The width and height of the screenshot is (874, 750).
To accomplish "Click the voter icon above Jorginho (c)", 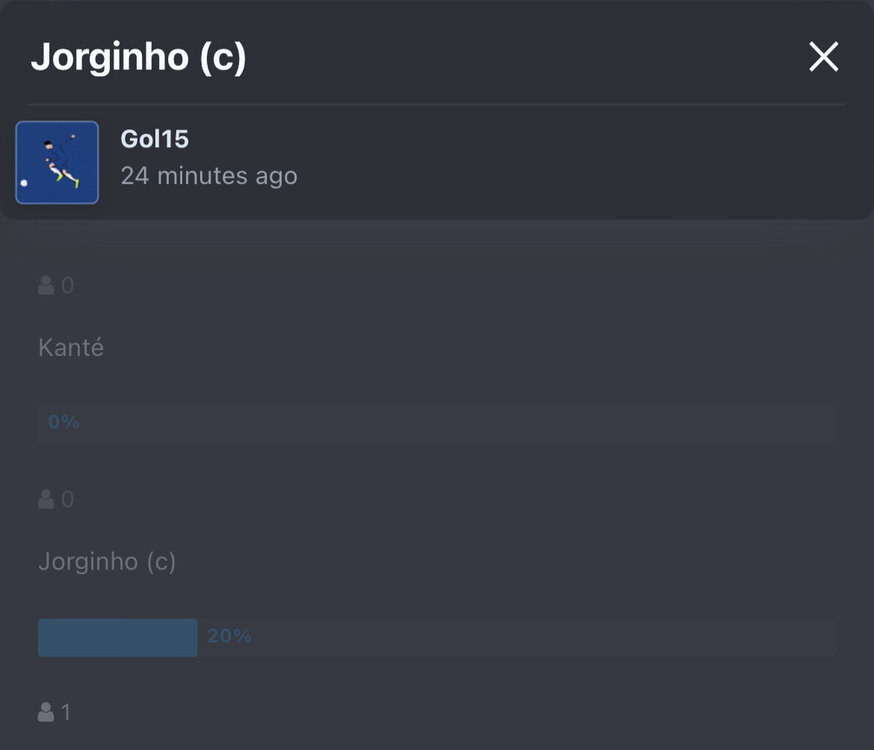I will tap(46, 499).
